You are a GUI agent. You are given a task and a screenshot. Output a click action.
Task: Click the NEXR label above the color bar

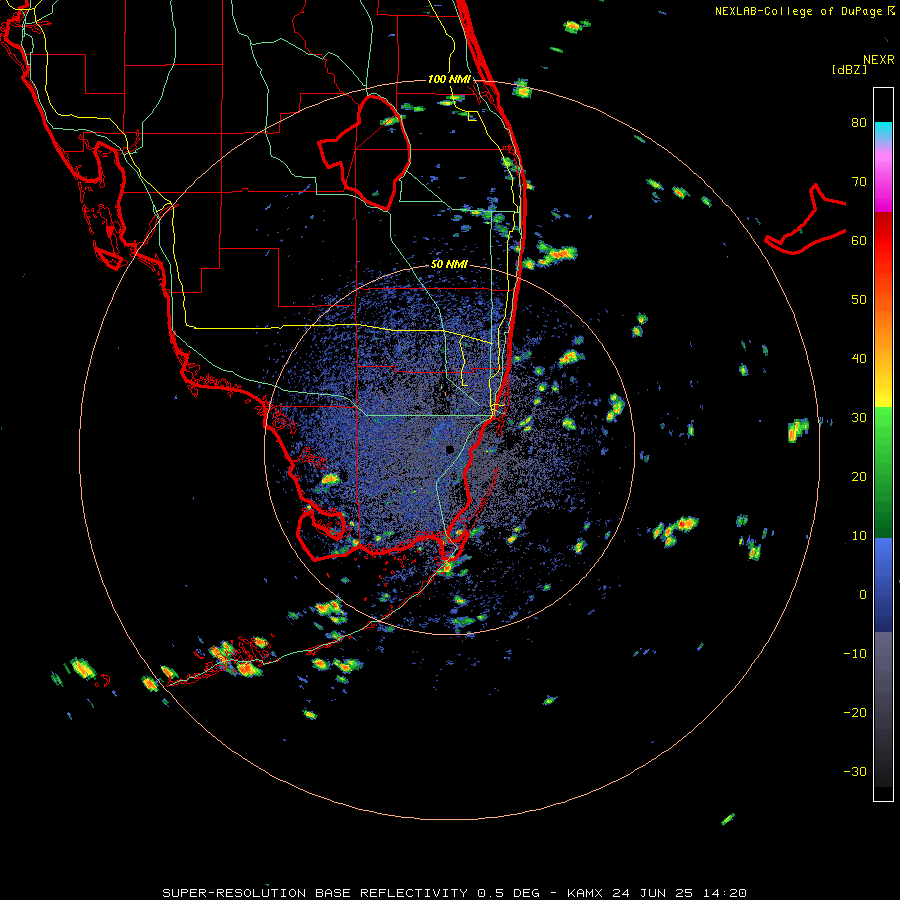879,60
